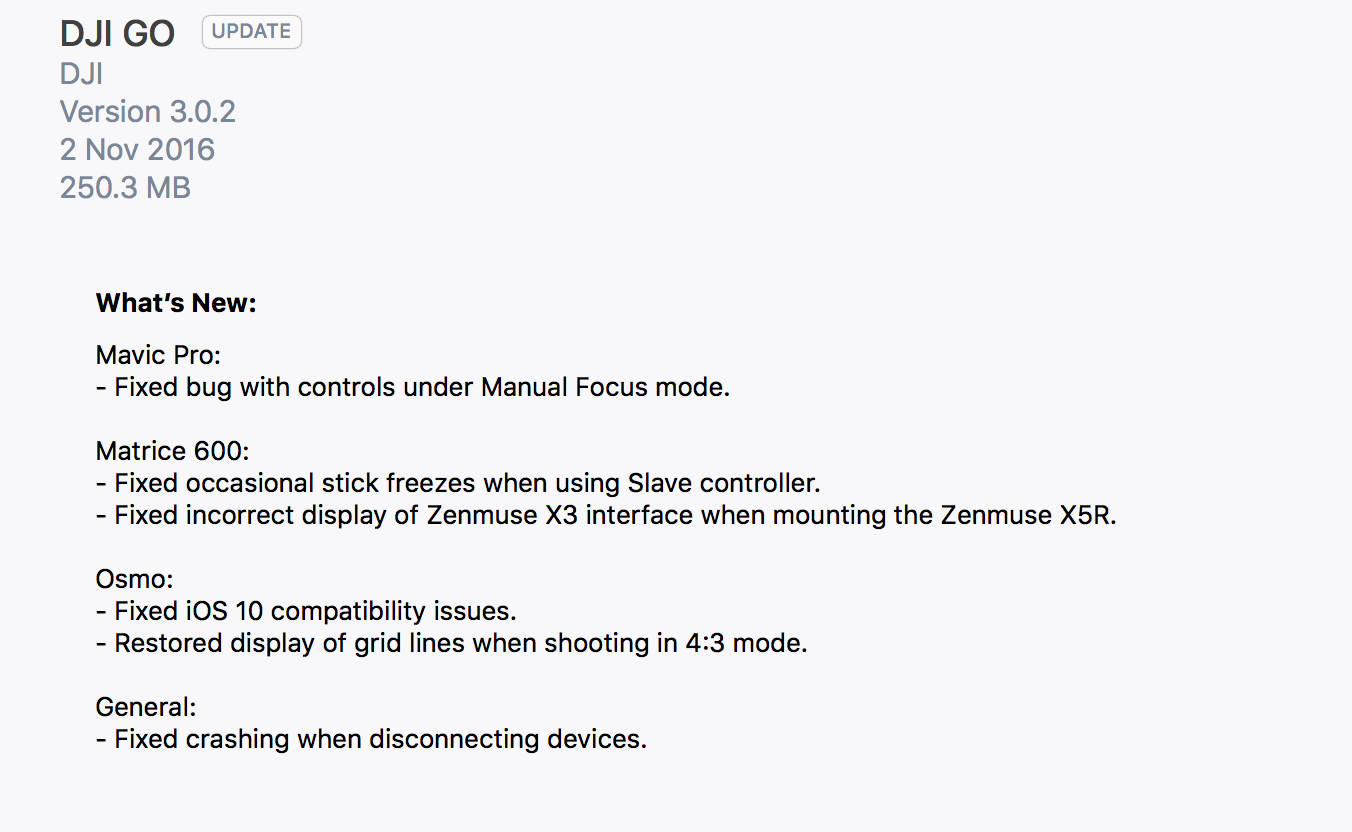This screenshot has width=1352, height=832.
Task: Click the Slave controller stick freezes line
Action: point(458,483)
